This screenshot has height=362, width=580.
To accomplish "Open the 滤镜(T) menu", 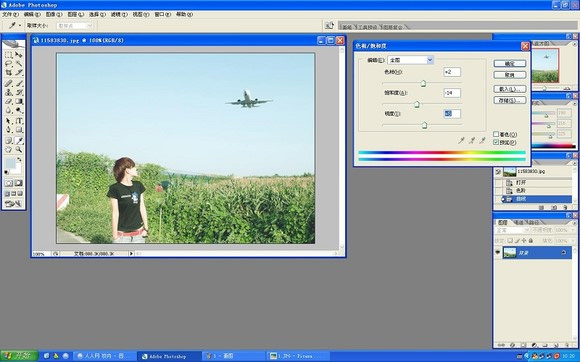I will point(119,14).
